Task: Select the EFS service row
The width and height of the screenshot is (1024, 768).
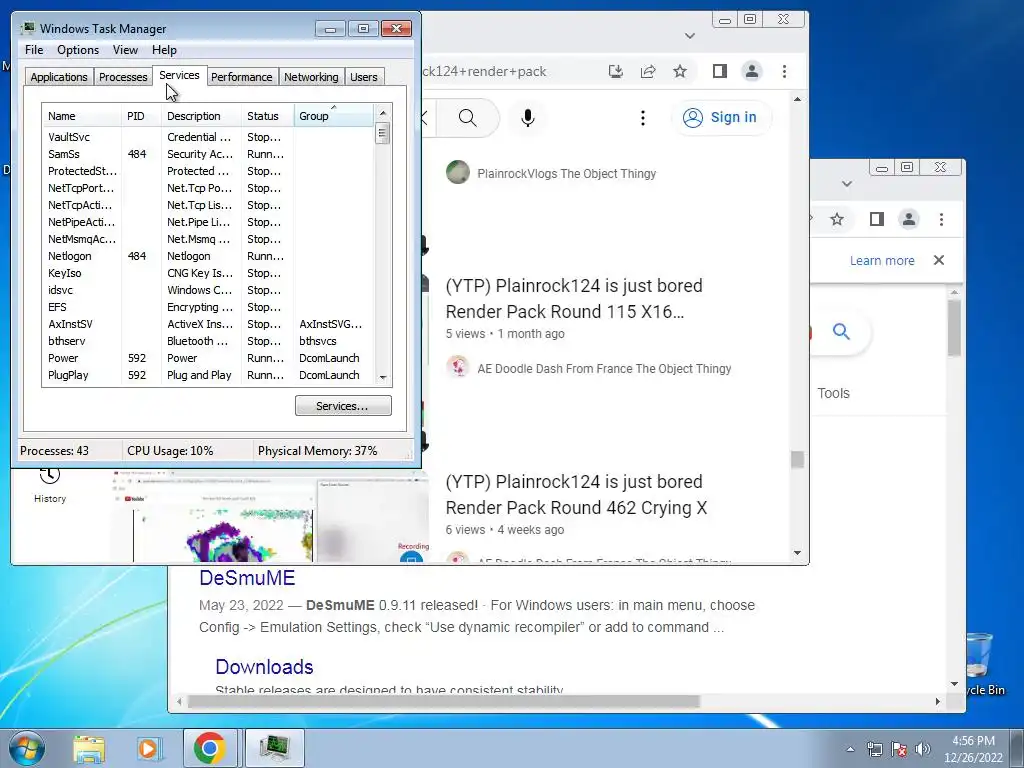Action: pos(208,307)
